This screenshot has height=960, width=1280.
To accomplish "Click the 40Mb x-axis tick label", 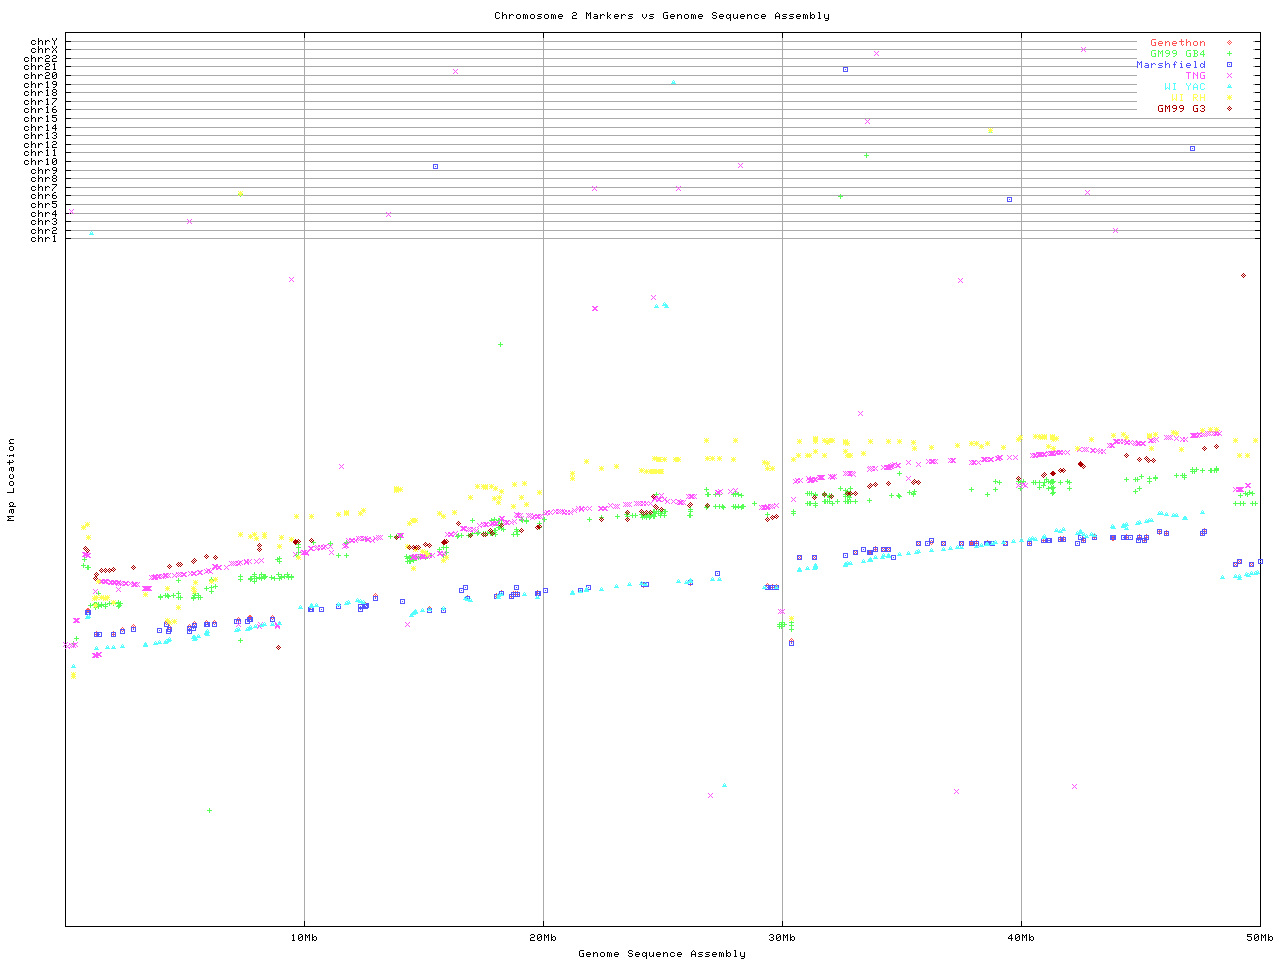I will click(1021, 938).
